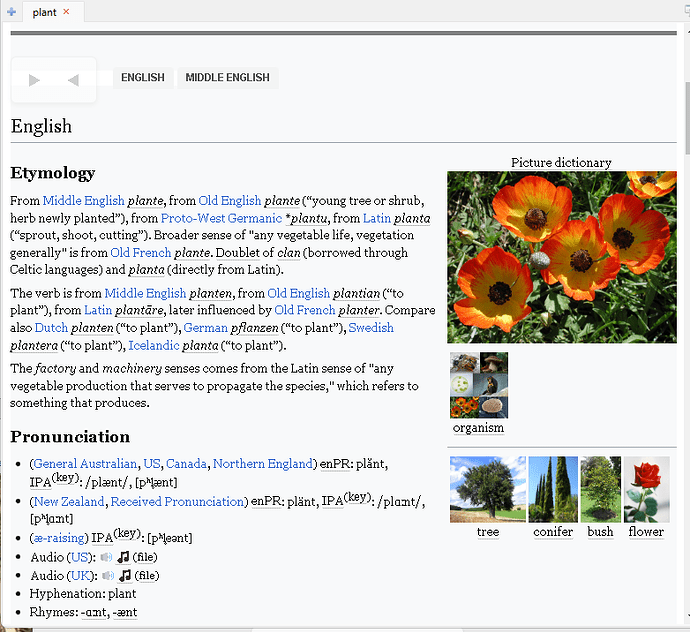
Task: Open the æ-raising link
Action: pos(59,538)
